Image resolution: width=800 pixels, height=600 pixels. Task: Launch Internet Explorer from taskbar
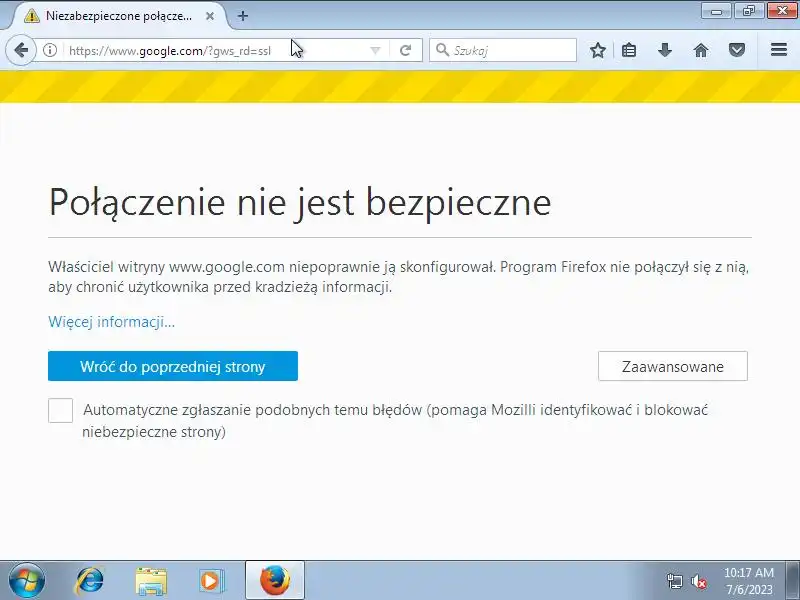pos(89,581)
